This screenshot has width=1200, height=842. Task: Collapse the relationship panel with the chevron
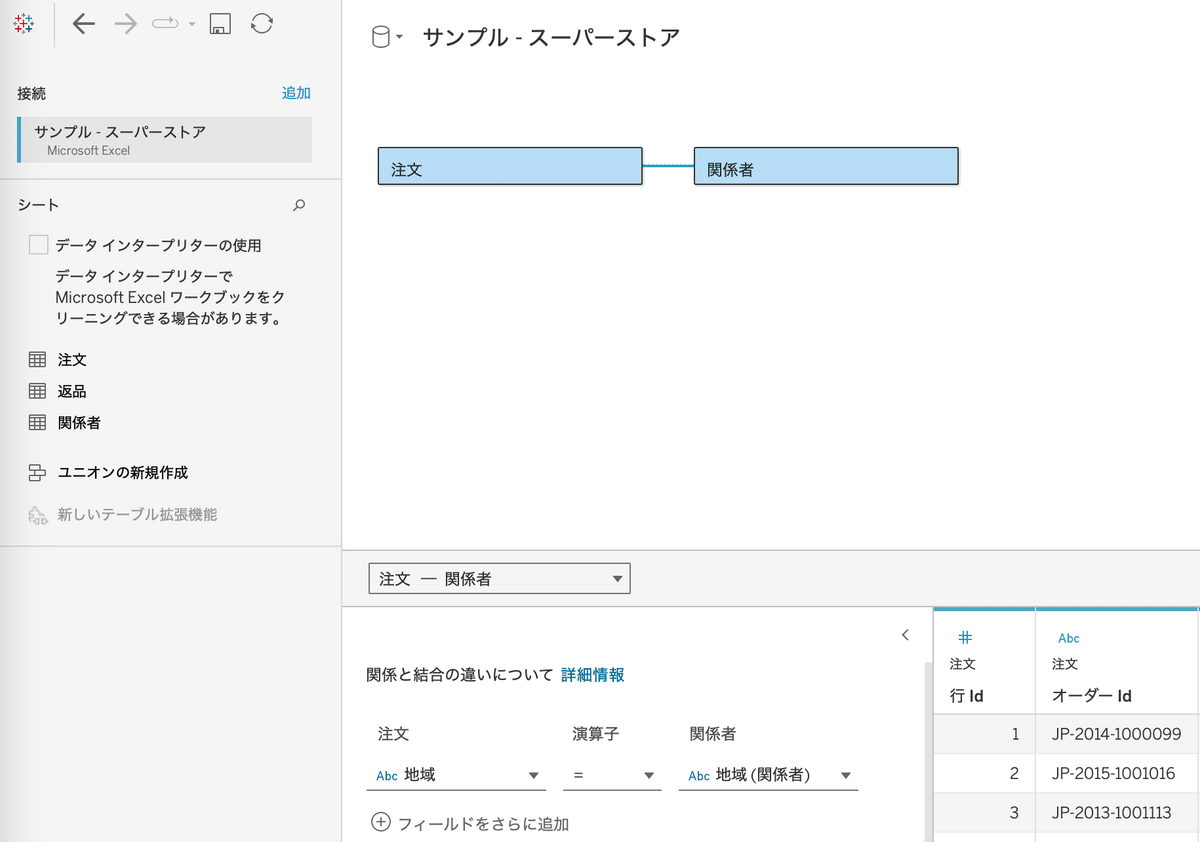tap(905, 634)
